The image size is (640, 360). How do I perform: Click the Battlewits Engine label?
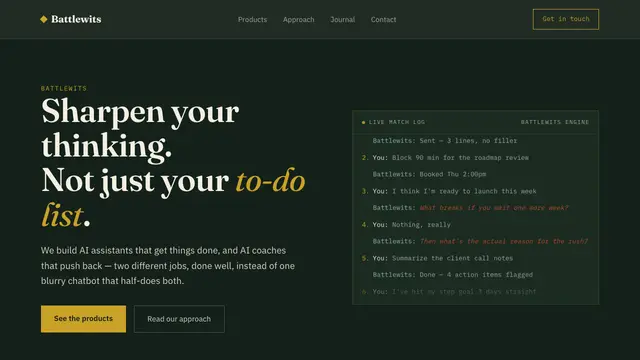point(555,122)
